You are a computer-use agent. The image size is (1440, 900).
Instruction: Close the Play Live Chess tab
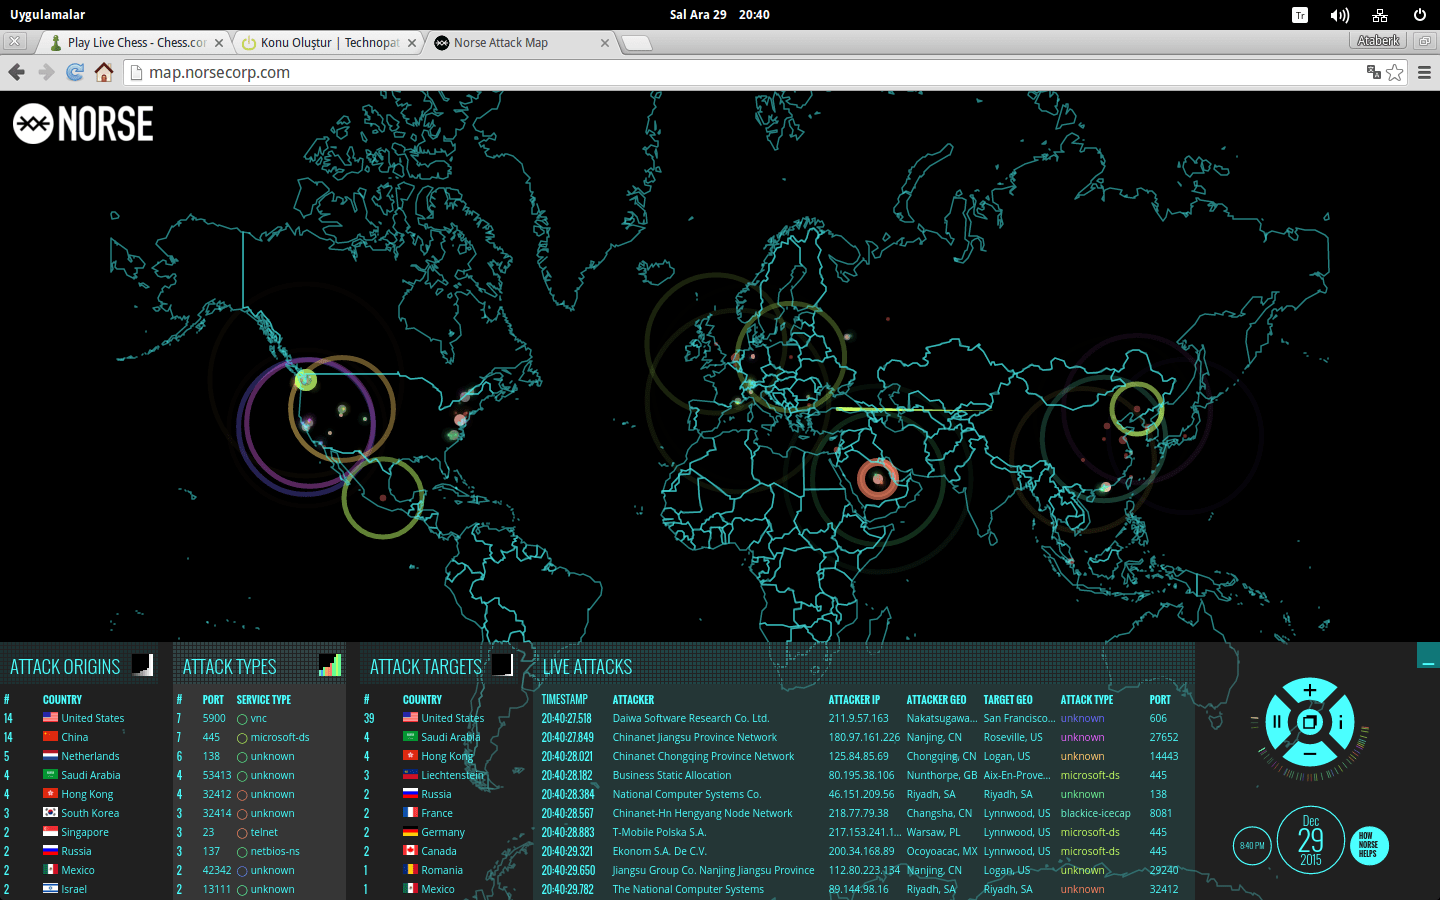coord(219,43)
